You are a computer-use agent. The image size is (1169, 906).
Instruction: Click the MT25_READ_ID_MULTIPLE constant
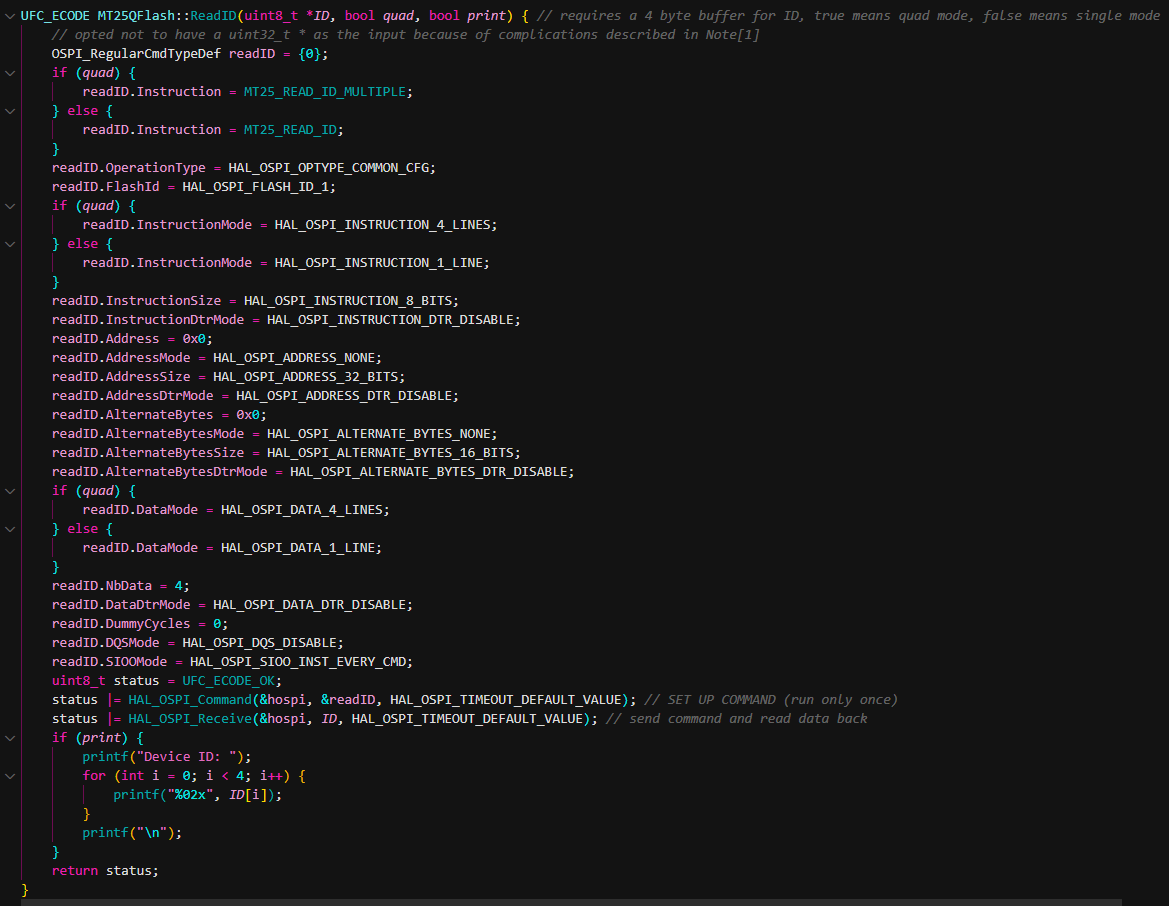click(x=324, y=92)
